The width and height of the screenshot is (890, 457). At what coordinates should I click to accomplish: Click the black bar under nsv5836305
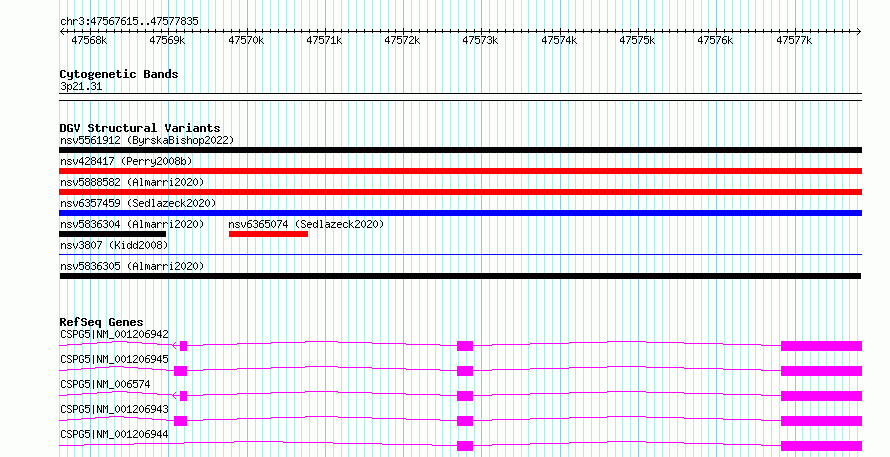coord(460,276)
